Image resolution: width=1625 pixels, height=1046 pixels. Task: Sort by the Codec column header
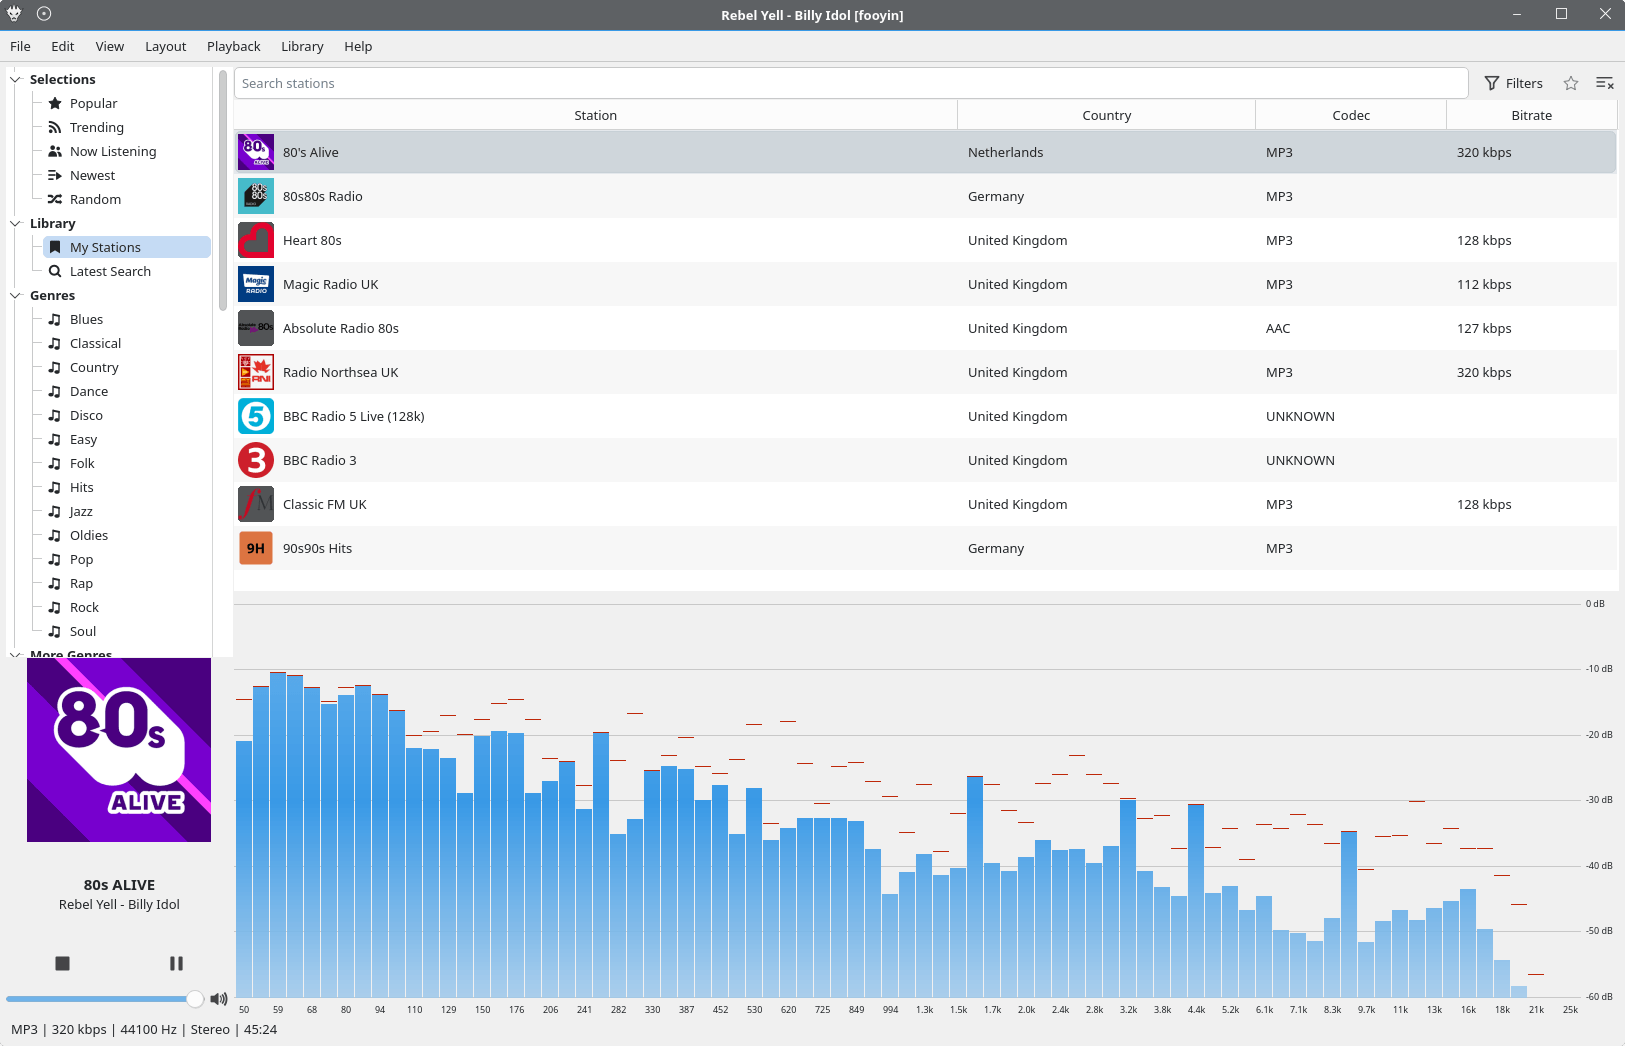point(1351,115)
